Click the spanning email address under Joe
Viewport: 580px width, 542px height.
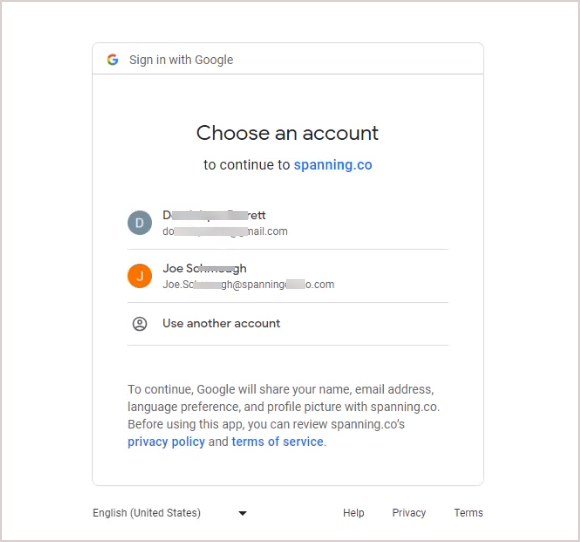click(249, 285)
